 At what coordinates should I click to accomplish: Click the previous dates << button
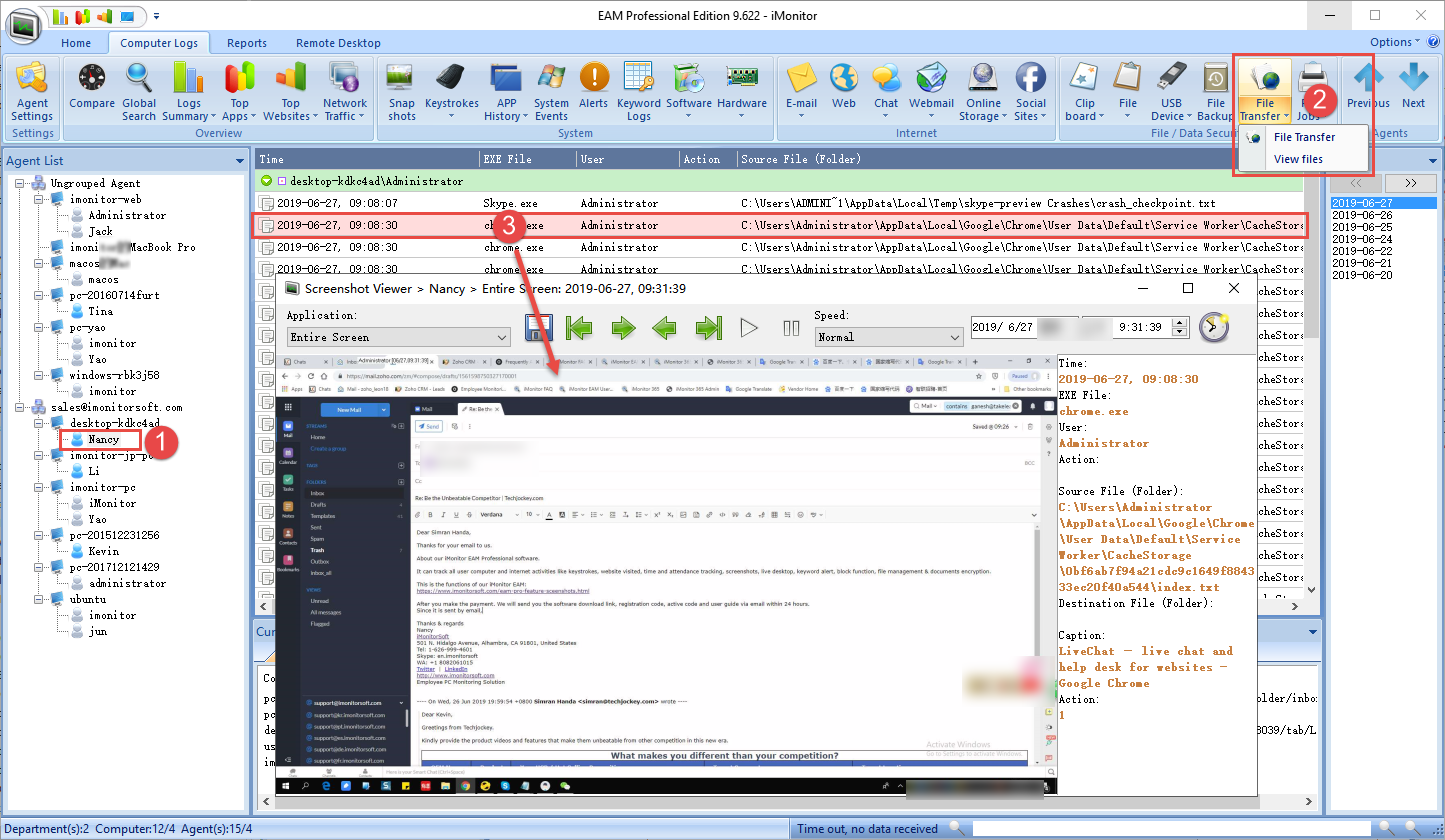click(x=1356, y=183)
